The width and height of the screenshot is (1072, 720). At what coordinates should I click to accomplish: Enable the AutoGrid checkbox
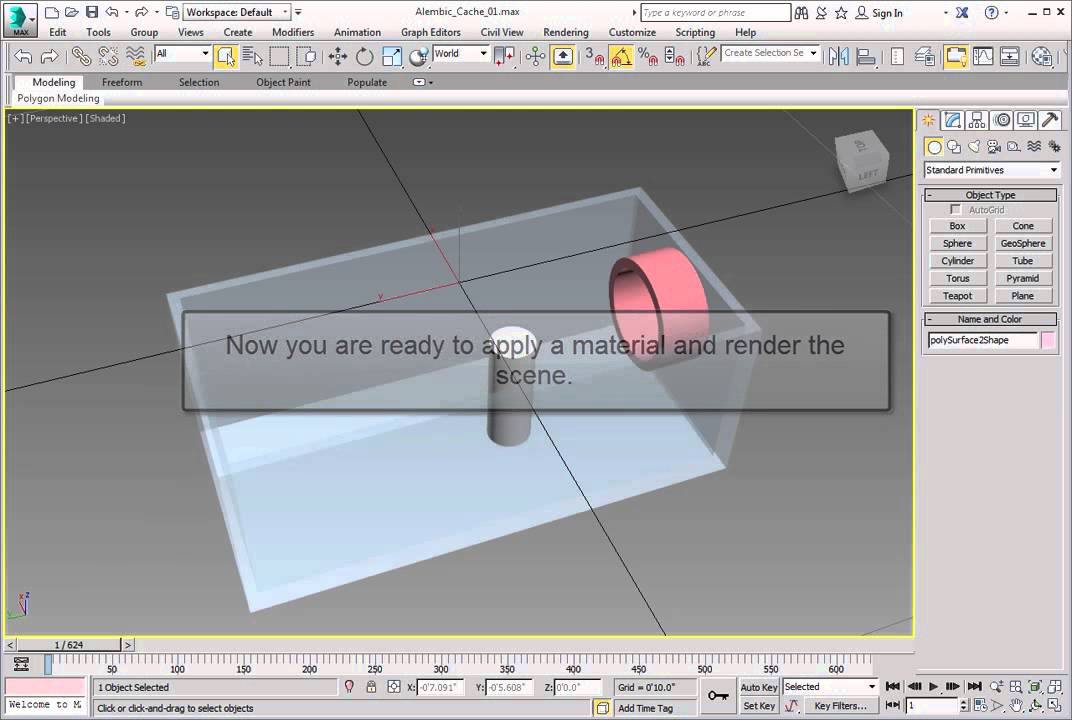click(956, 210)
